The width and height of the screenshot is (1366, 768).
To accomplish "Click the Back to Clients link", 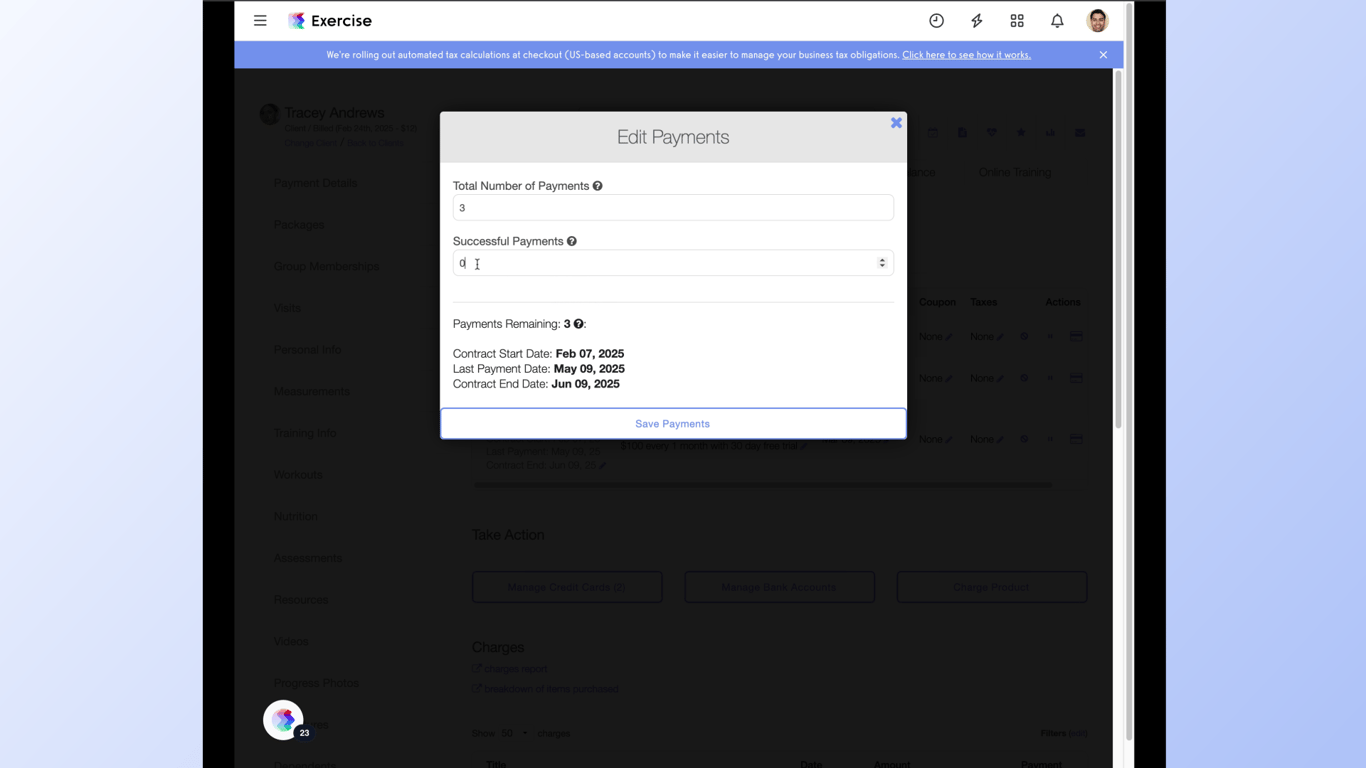I will point(375,143).
